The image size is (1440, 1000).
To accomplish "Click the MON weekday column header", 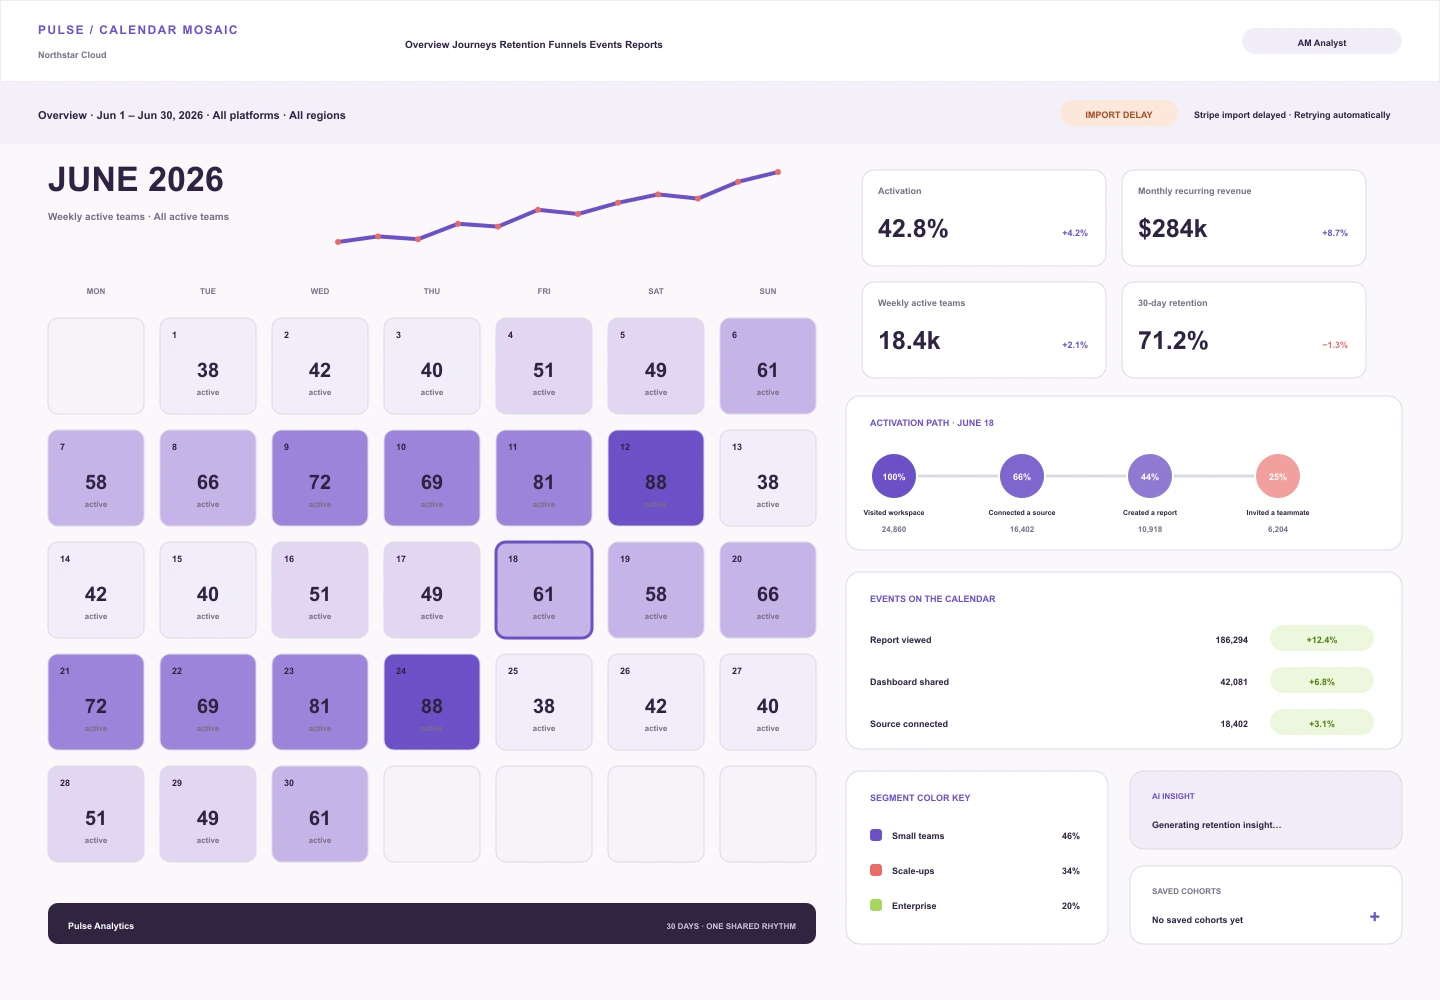I will [x=96, y=291].
